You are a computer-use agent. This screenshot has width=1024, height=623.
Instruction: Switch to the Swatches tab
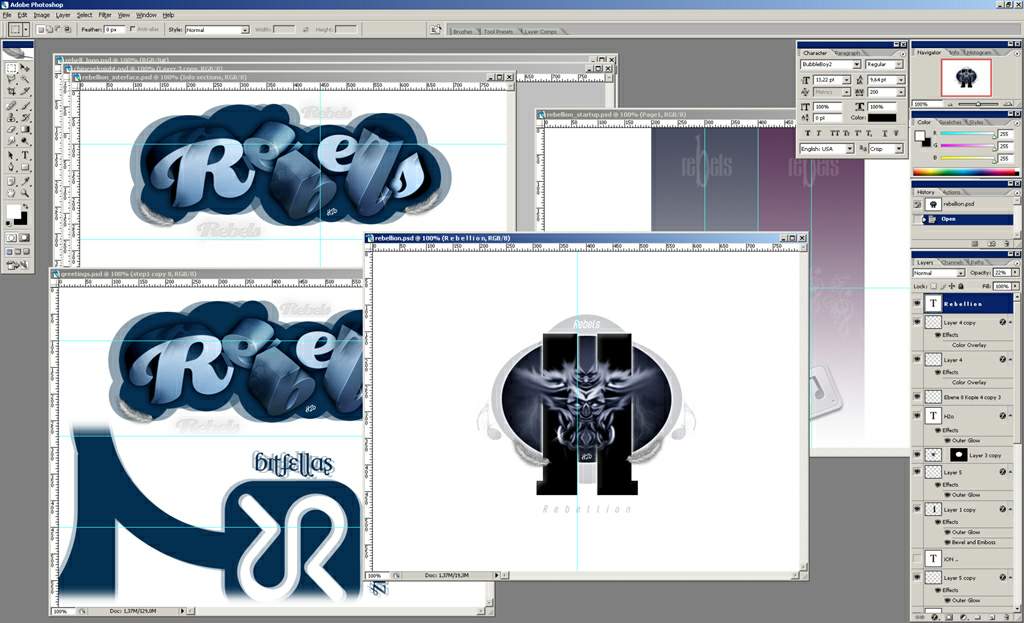951,122
